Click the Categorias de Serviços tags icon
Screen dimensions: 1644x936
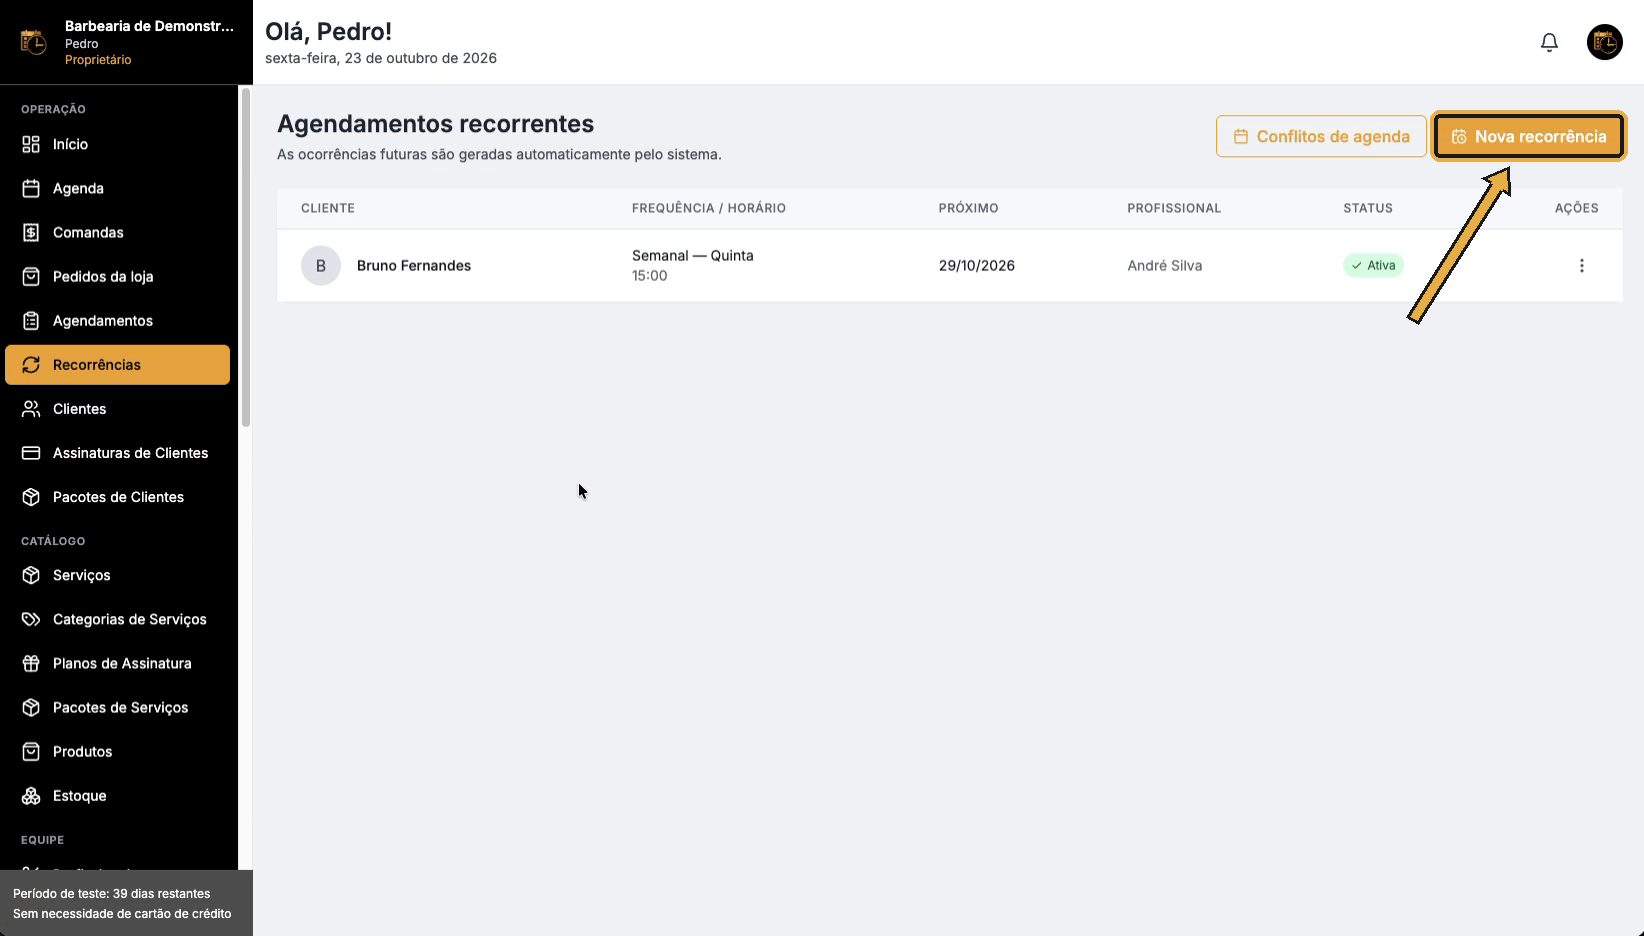pos(31,619)
